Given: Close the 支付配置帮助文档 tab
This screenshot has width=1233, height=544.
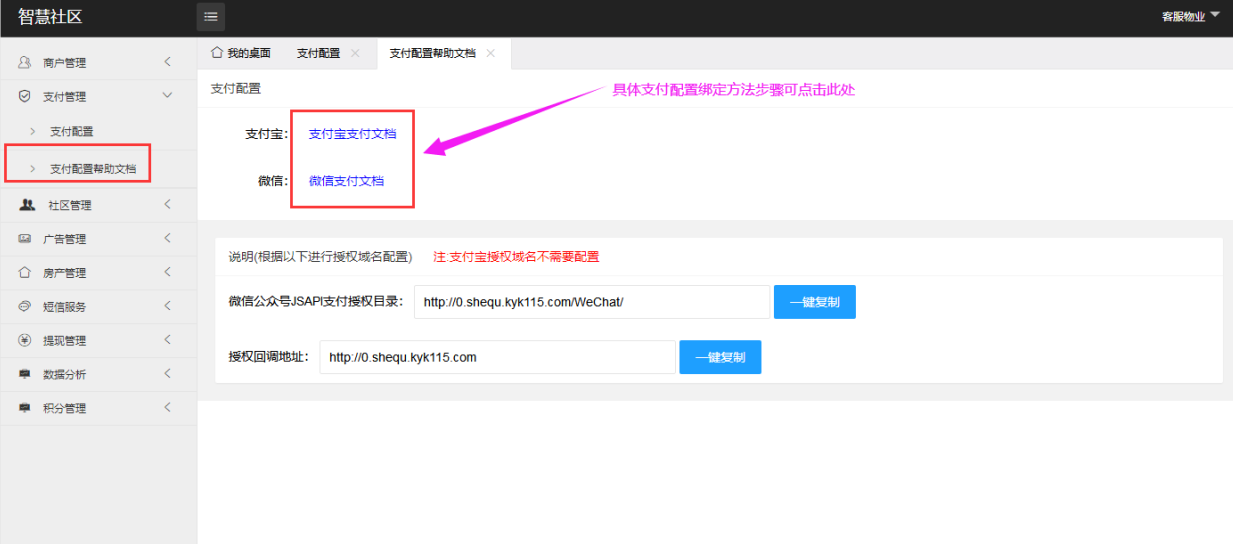Looking at the screenshot, I should pos(490,54).
